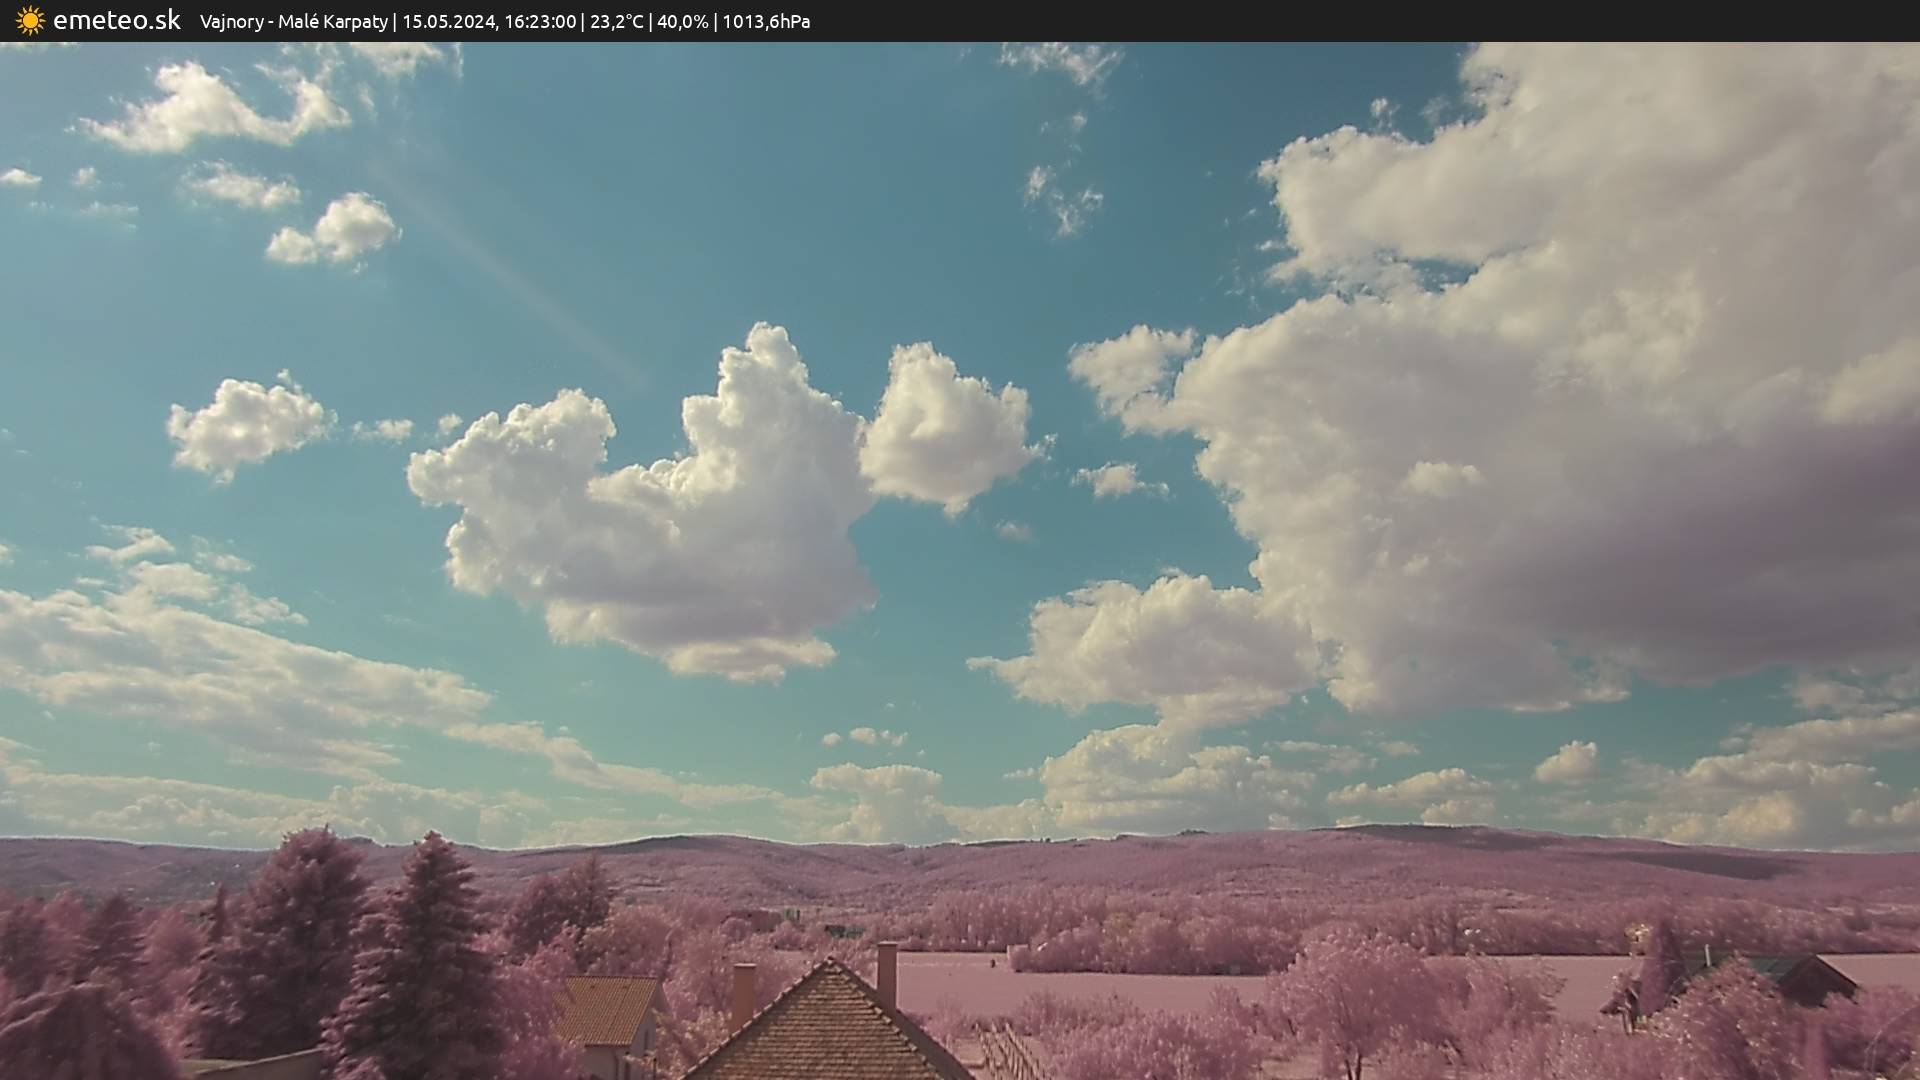Click the small cloud right of central cumulus
Screen dimensions: 1920x1080
tap(945, 425)
